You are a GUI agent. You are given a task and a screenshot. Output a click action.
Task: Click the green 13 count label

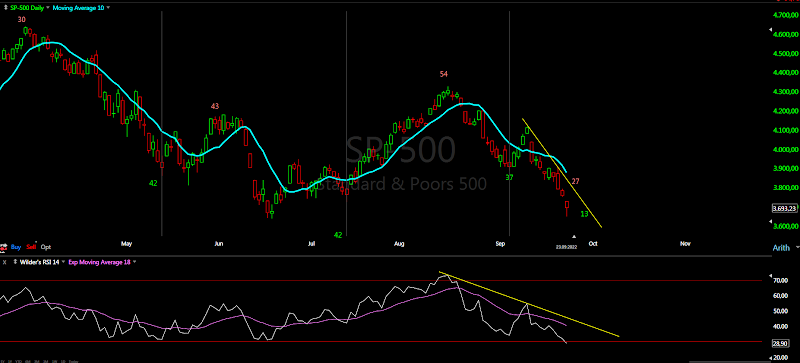pos(585,214)
